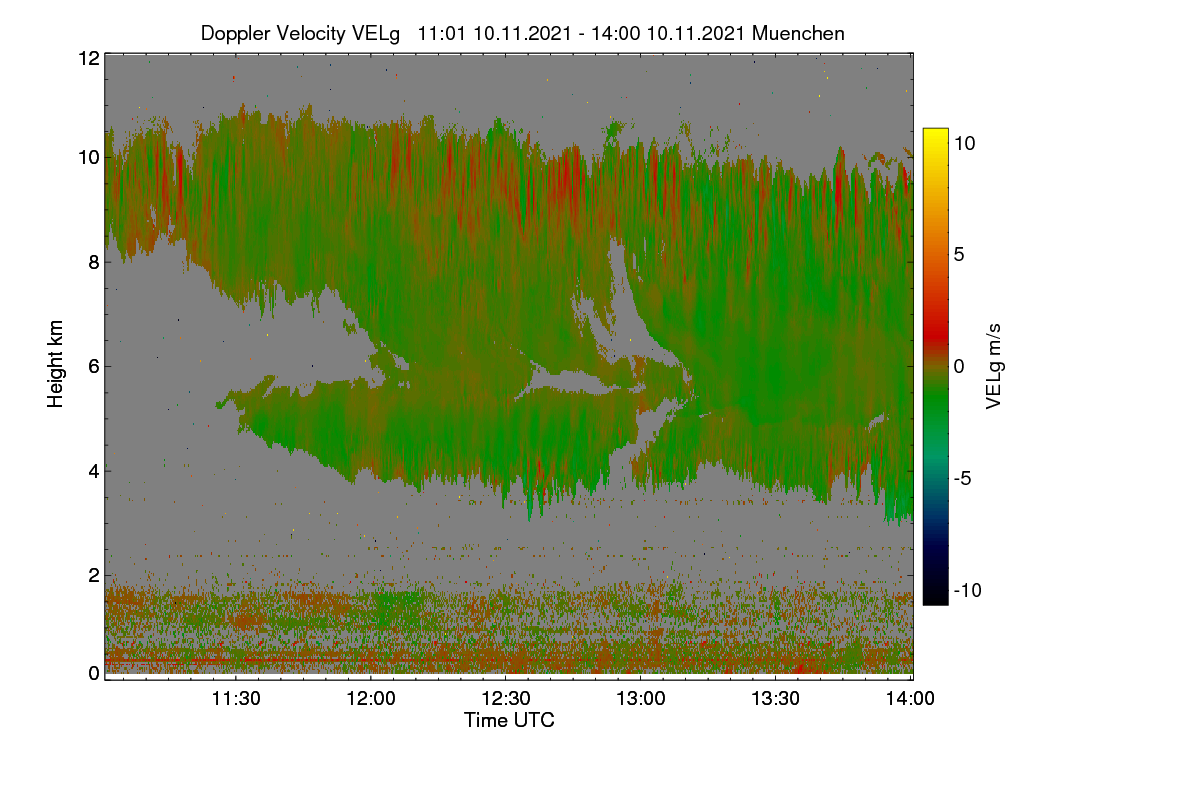The image size is (1200, 800).
Task: Click the 12:00 time tick label
Action: point(371,698)
